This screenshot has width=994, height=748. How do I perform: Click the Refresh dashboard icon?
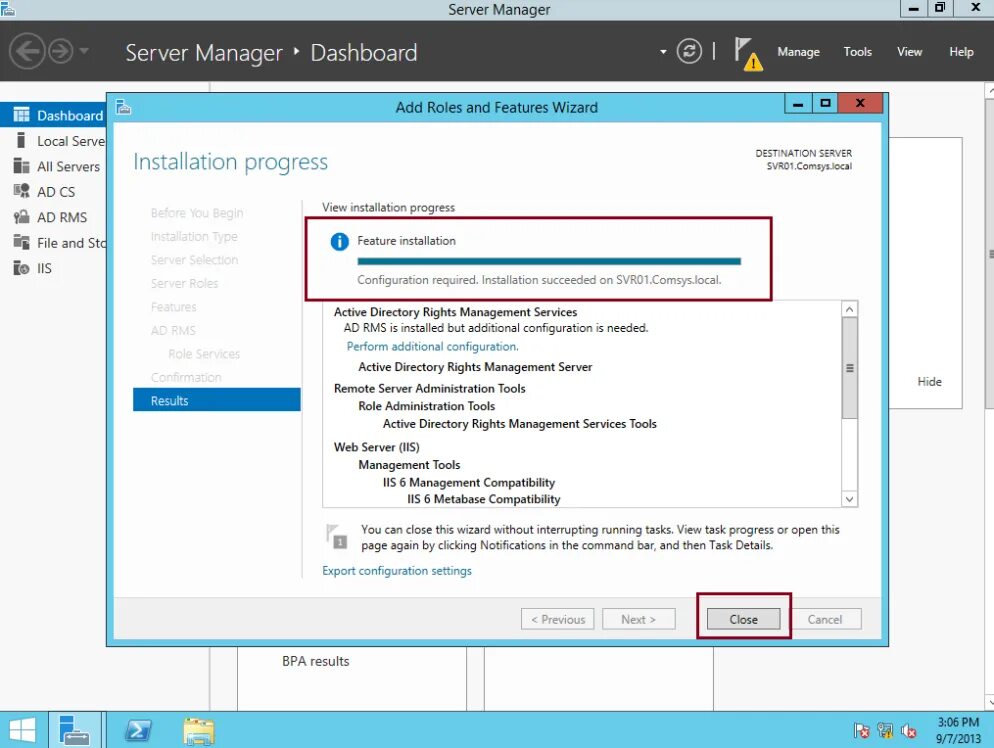(689, 51)
